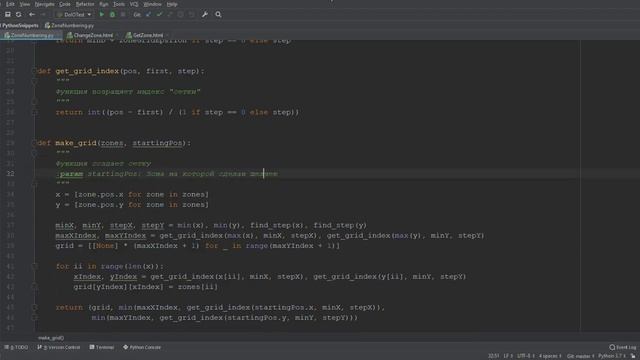Click the UTF-8 encoding status entry

526,356
